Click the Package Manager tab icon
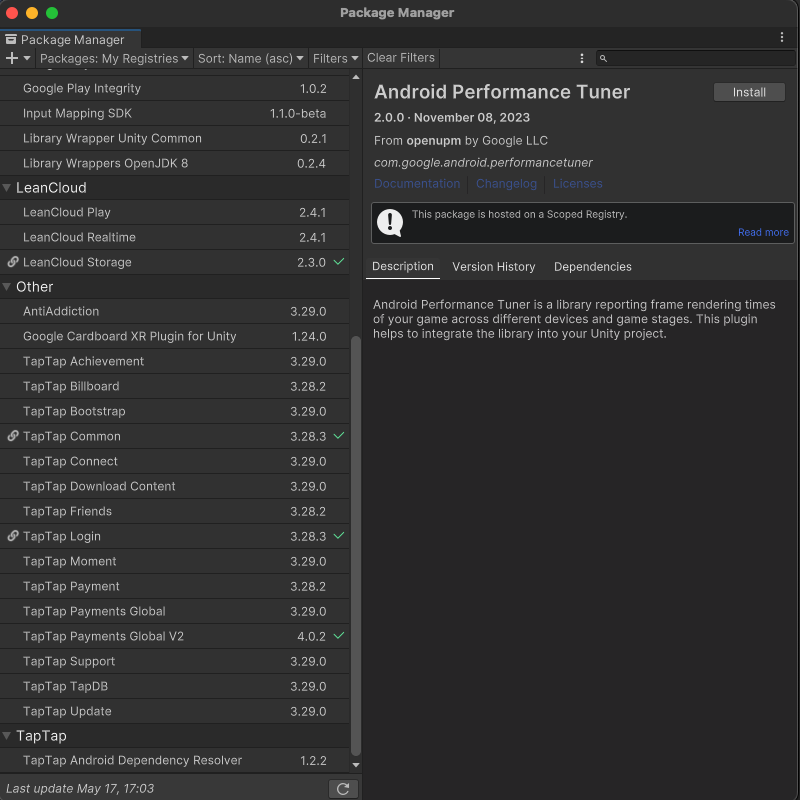800x800 pixels. 10,39
